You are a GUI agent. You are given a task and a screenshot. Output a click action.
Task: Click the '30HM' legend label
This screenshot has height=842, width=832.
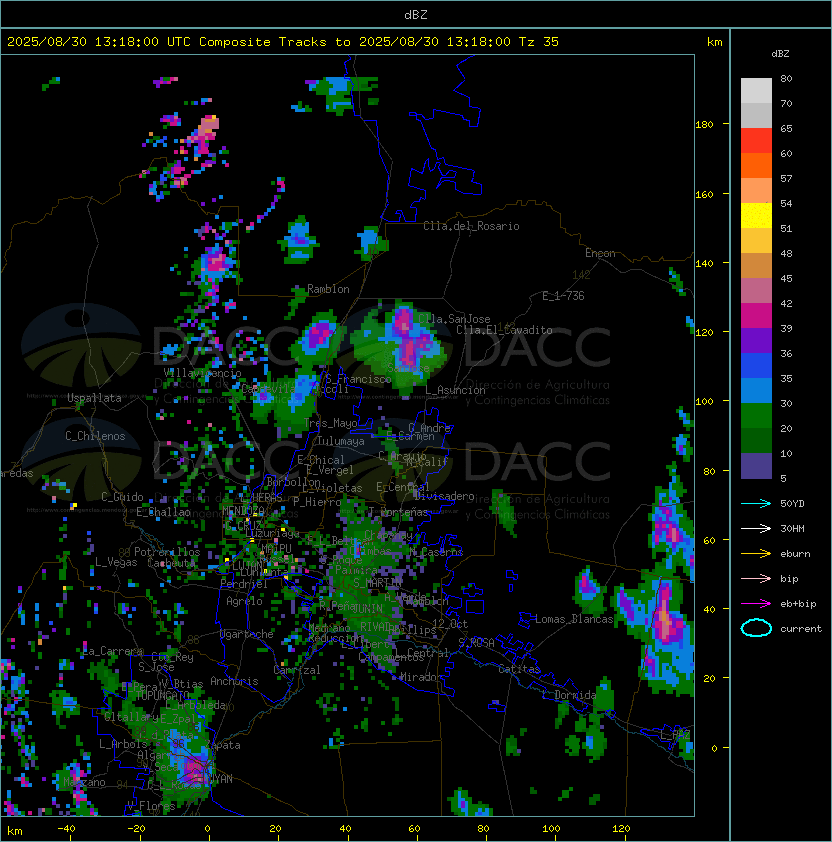point(792,529)
